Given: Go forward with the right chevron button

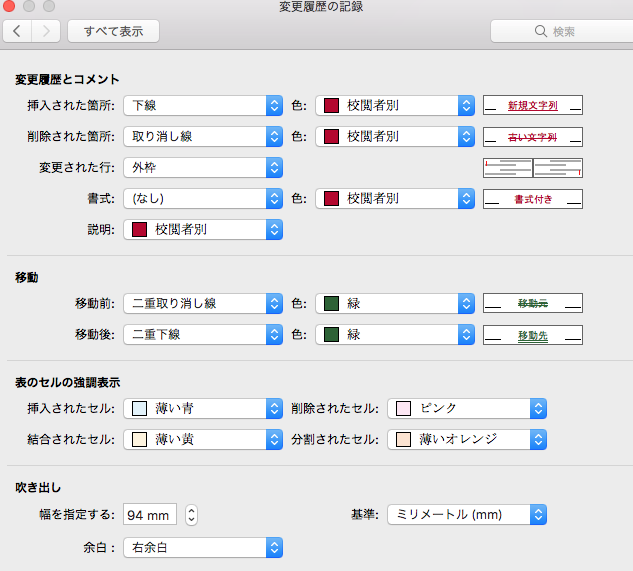Looking at the screenshot, I should click(x=46, y=31).
